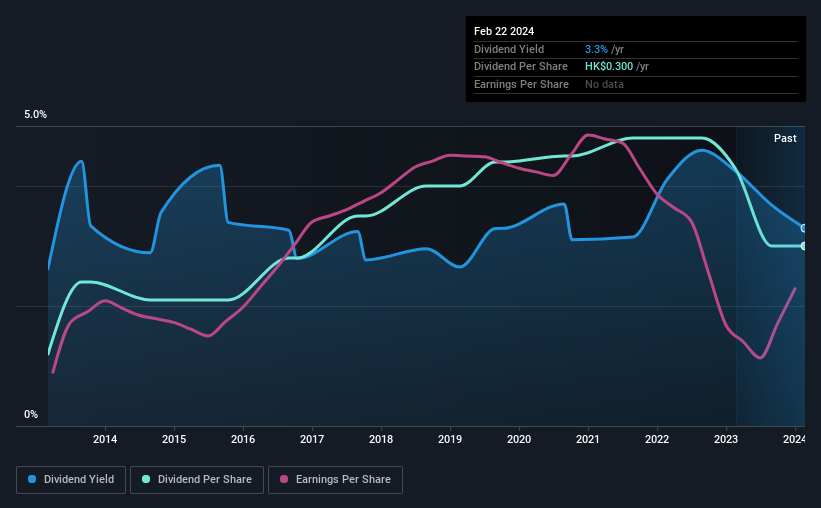
Task: Click the 2016 x-axis label
Action: pyautogui.click(x=243, y=439)
